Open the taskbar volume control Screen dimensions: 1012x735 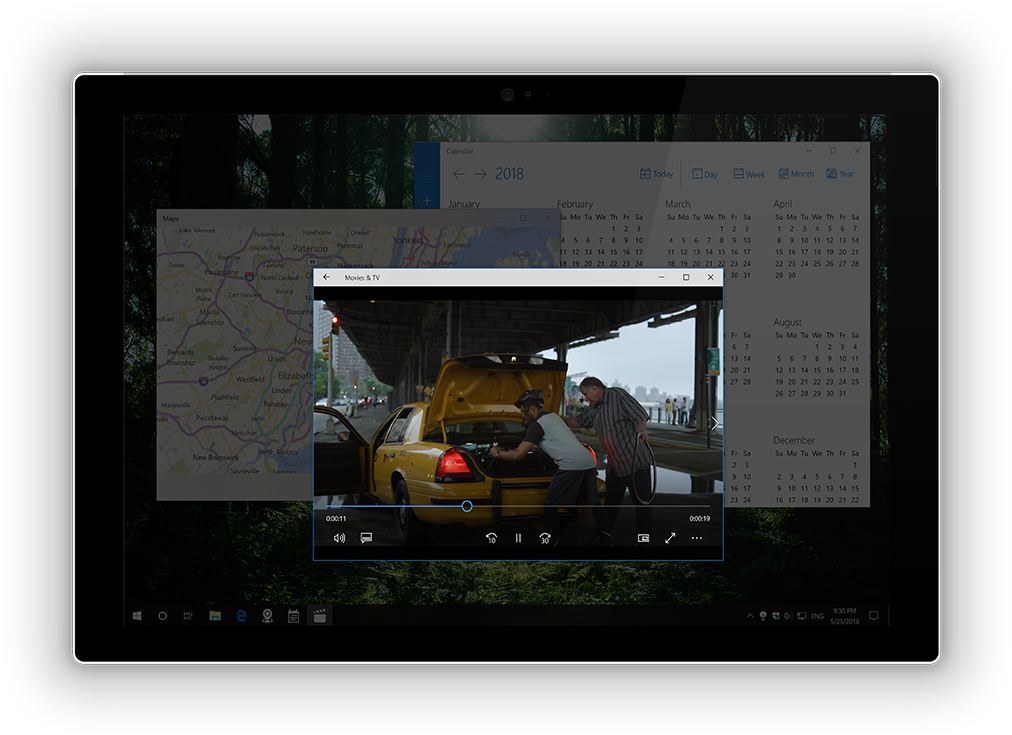788,616
